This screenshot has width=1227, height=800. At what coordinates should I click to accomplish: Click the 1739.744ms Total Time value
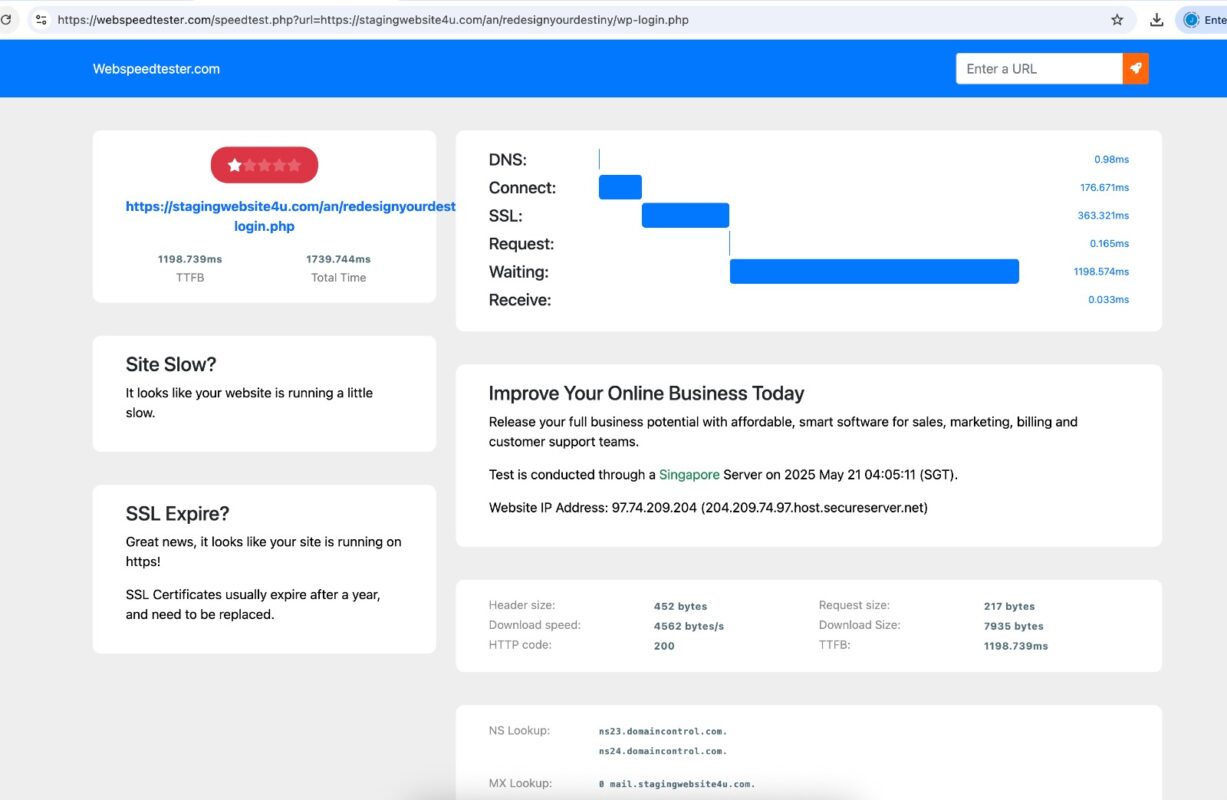pos(338,259)
